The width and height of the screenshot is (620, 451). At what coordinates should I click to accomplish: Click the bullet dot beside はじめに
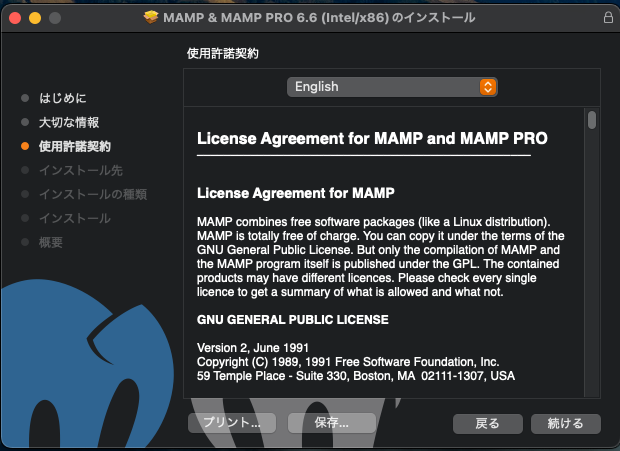click(26, 98)
